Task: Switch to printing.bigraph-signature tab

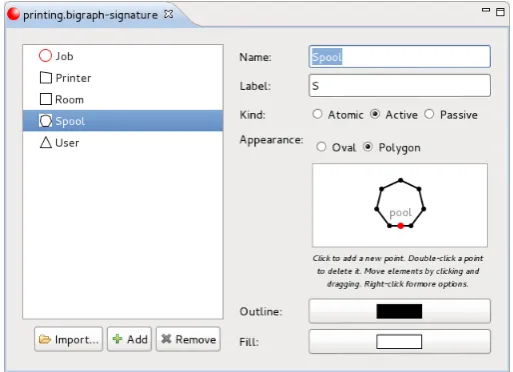Action: click(90, 15)
